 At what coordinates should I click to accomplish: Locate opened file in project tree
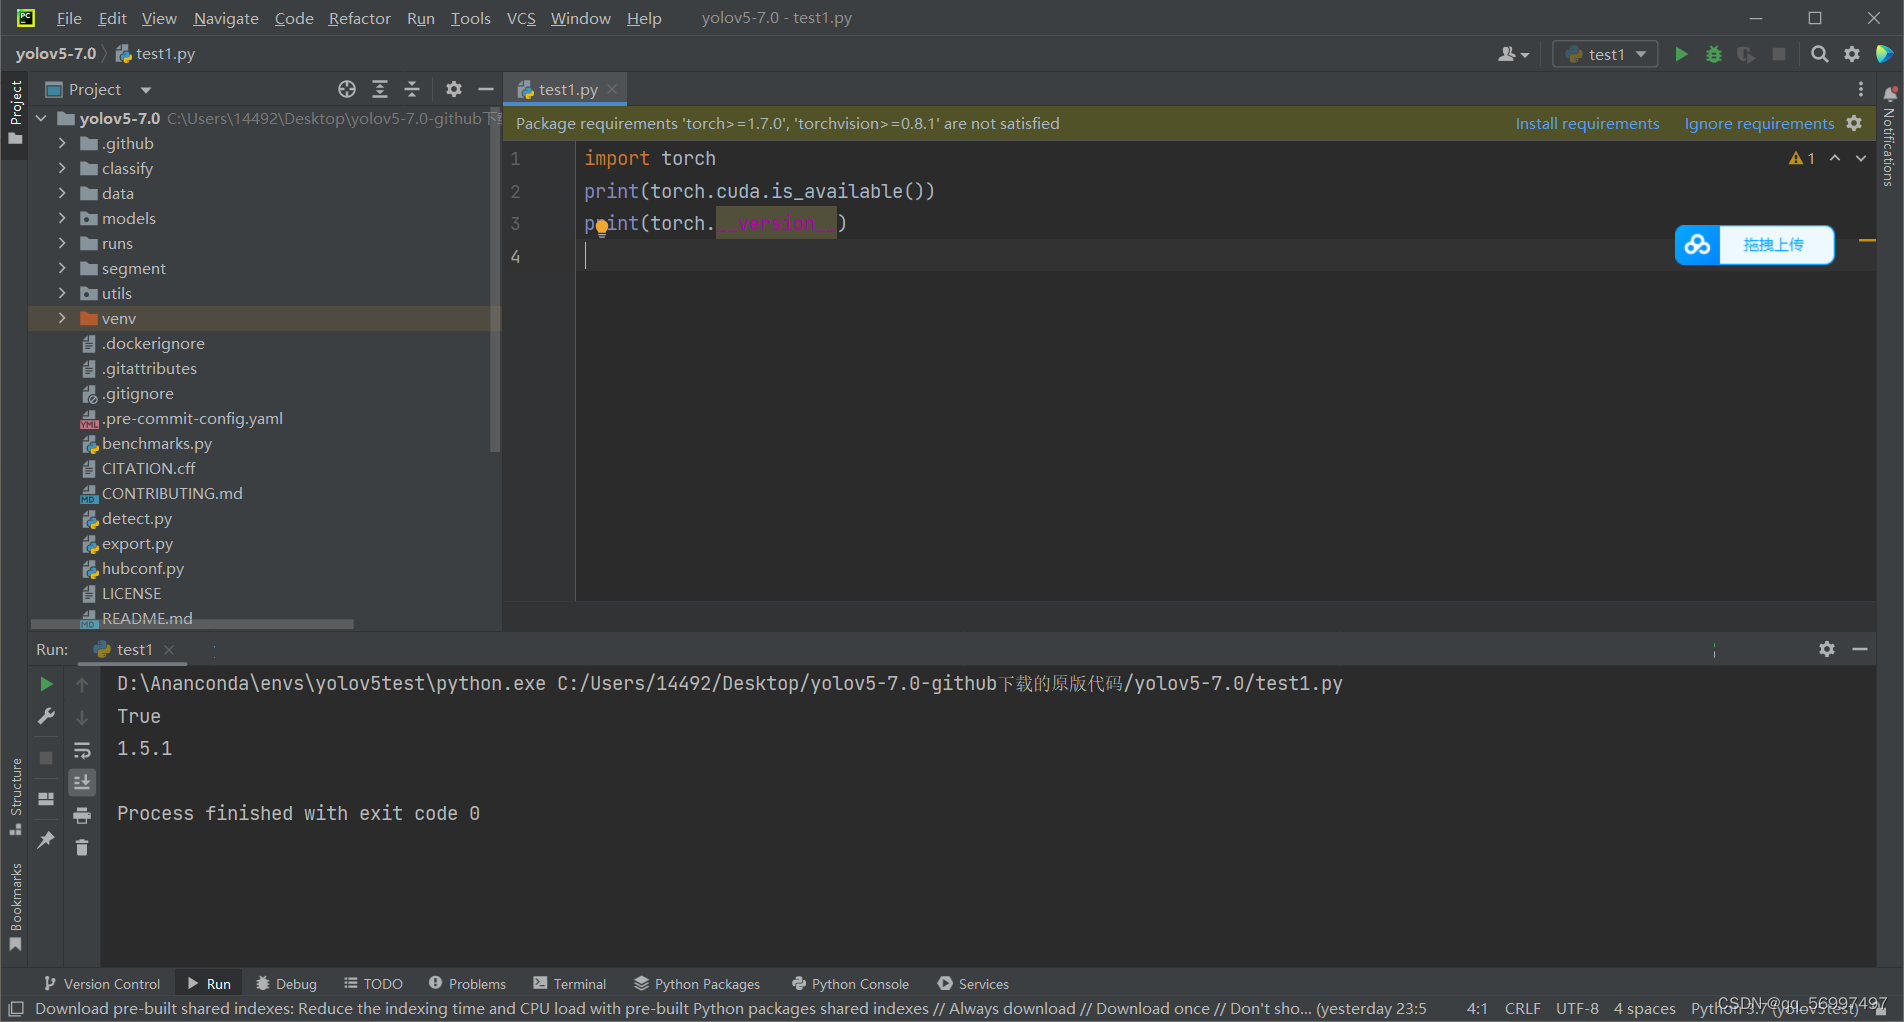click(x=347, y=89)
